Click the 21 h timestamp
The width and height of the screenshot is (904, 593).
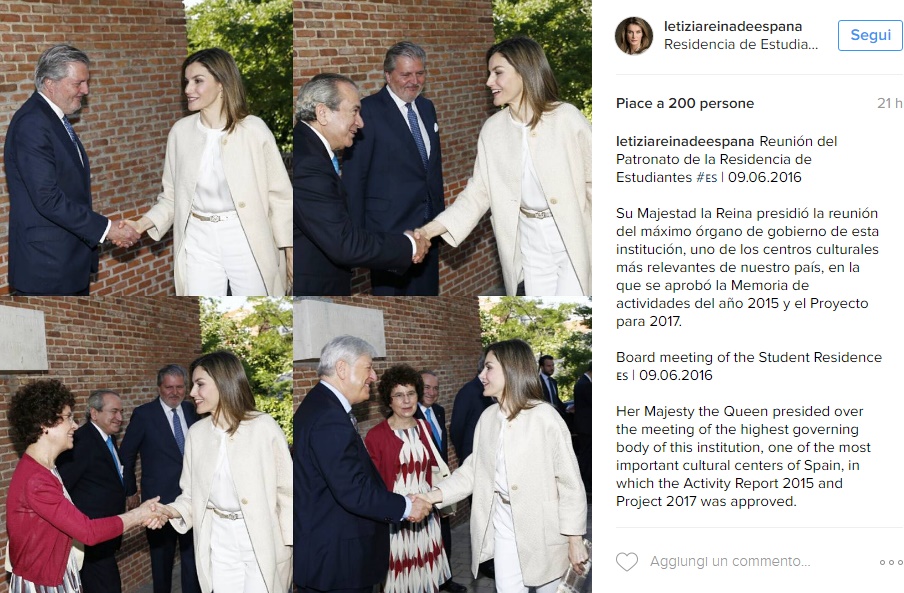click(x=889, y=103)
